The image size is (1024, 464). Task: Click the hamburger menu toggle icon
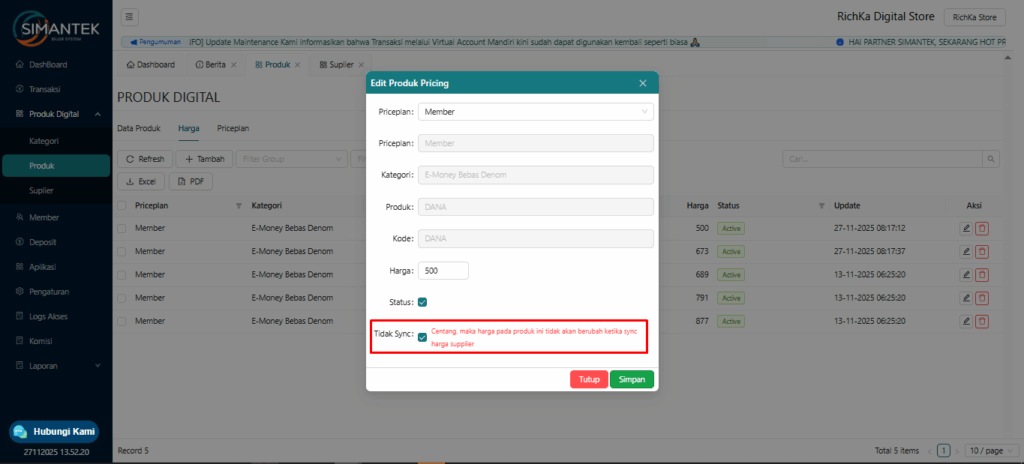(131, 17)
